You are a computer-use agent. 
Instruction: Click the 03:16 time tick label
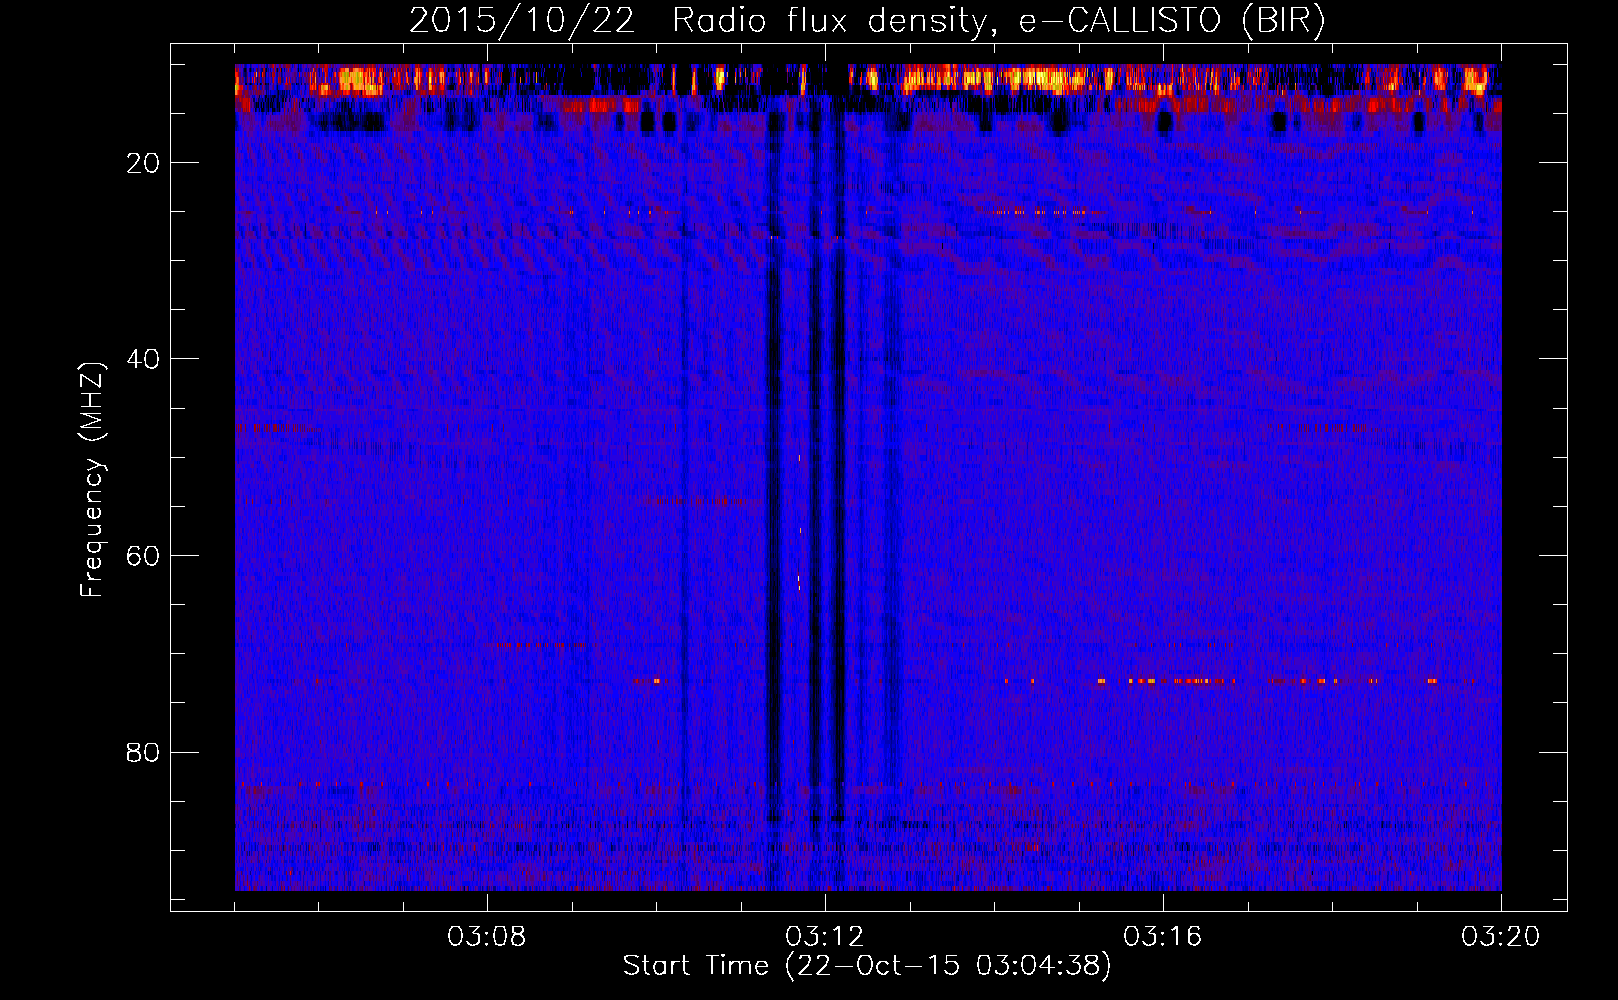click(x=1163, y=937)
